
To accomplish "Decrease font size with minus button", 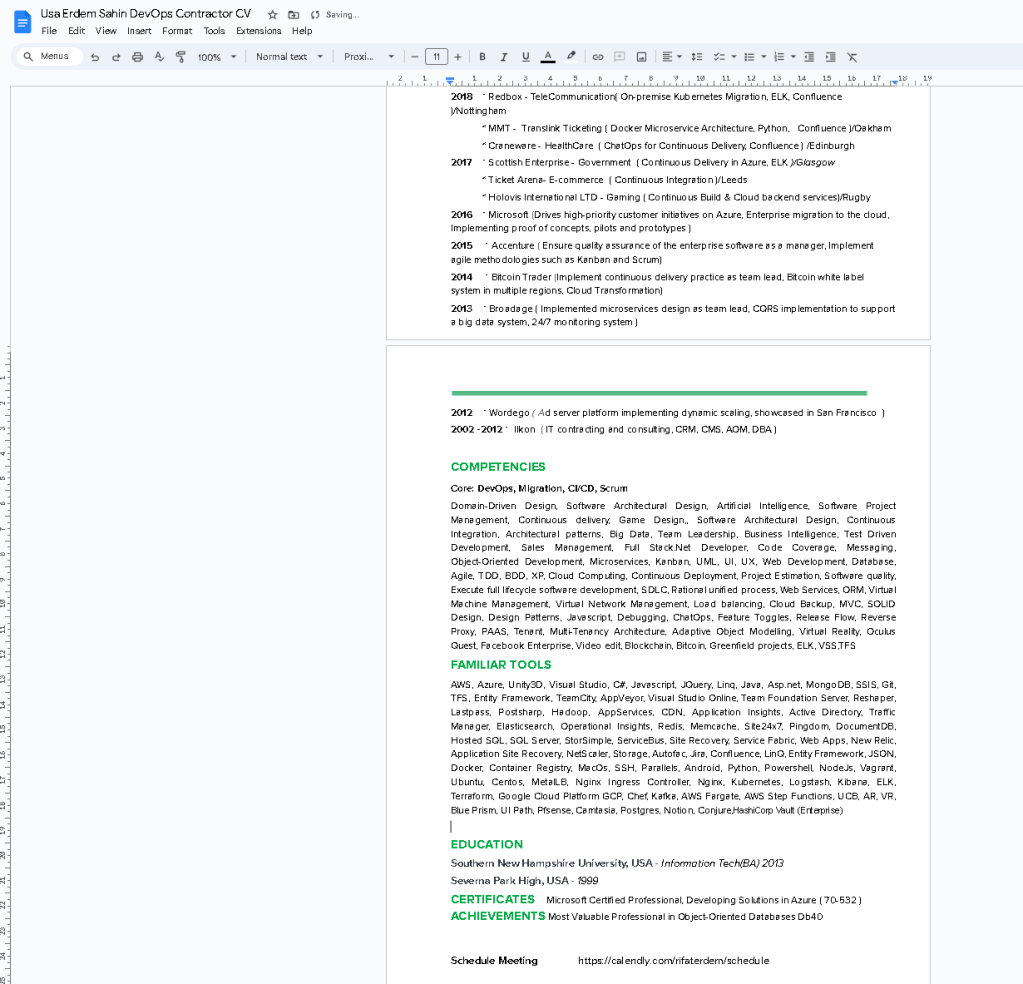I will pos(414,57).
